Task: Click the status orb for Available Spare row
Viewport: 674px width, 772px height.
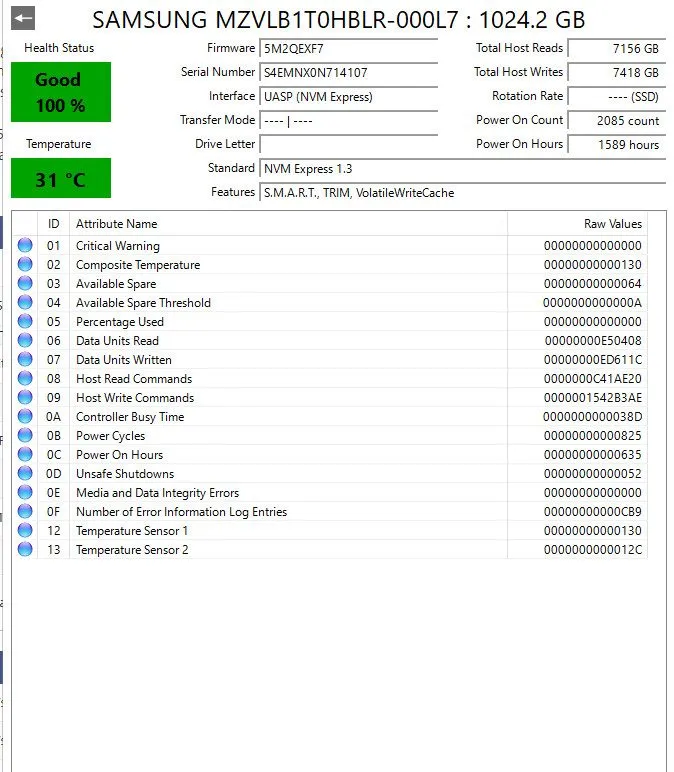Action: click(25, 283)
